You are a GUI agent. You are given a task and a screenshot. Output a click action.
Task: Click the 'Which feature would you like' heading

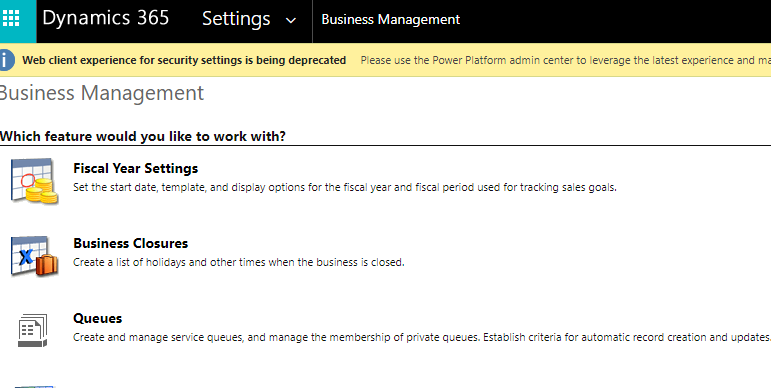click(143, 136)
